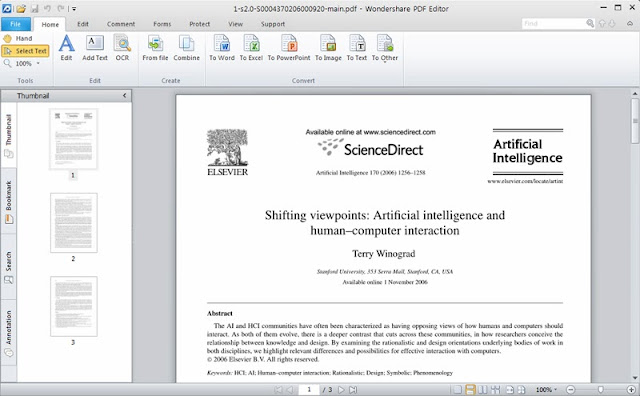Select the Add Text tool
The image size is (640, 396).
(x=95, y=48)
